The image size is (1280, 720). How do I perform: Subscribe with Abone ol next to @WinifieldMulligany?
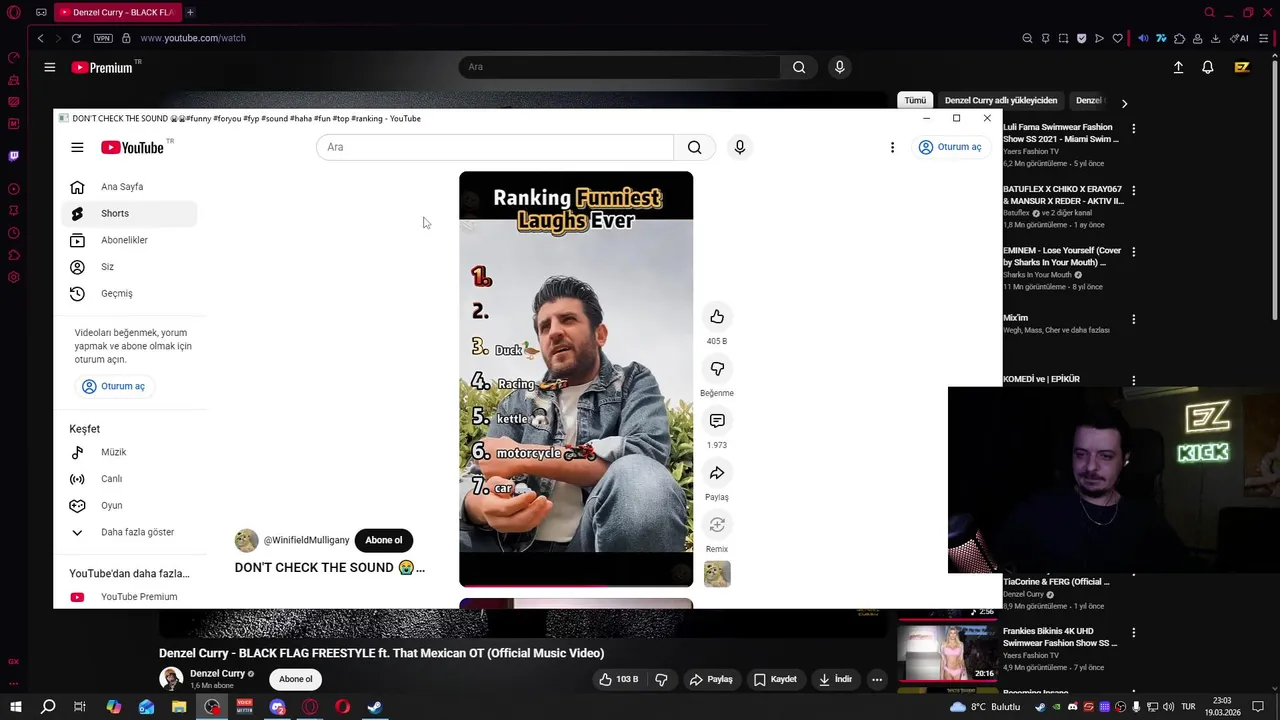pos(383,540)
